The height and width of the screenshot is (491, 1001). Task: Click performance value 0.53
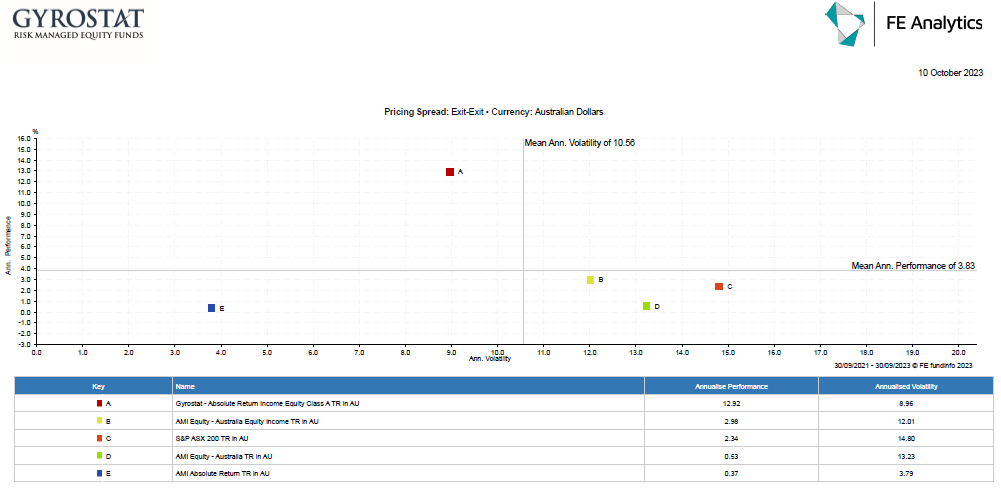(x=732, y=456)
